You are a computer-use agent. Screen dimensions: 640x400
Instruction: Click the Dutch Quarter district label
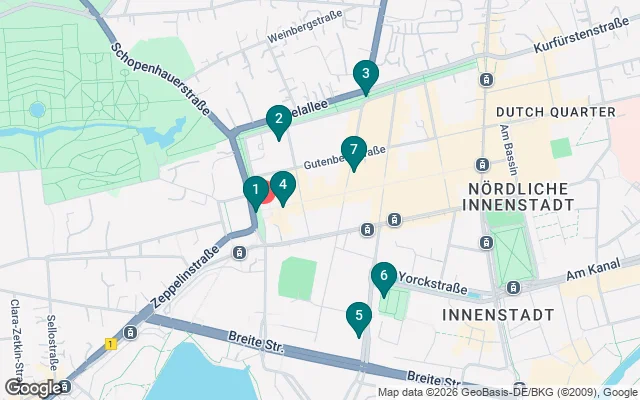556,112
